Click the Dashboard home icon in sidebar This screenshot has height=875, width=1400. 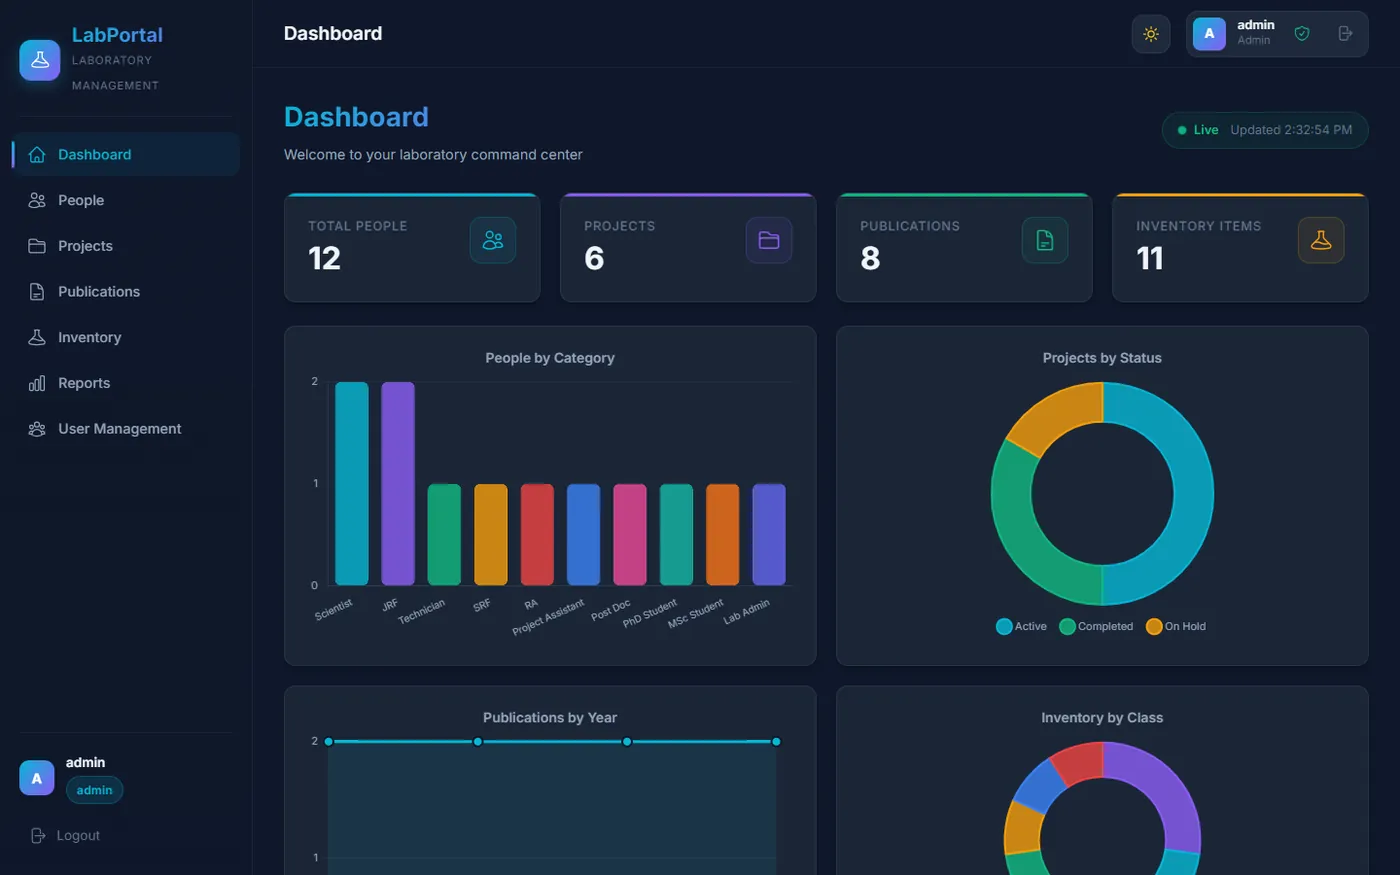tap(37, 154)
